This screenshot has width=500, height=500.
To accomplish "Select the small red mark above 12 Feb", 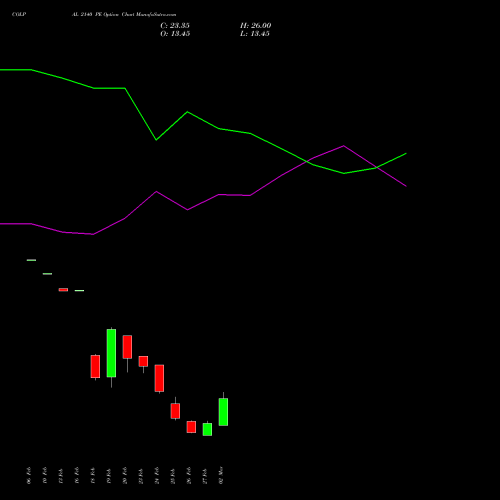I will 63,290.
